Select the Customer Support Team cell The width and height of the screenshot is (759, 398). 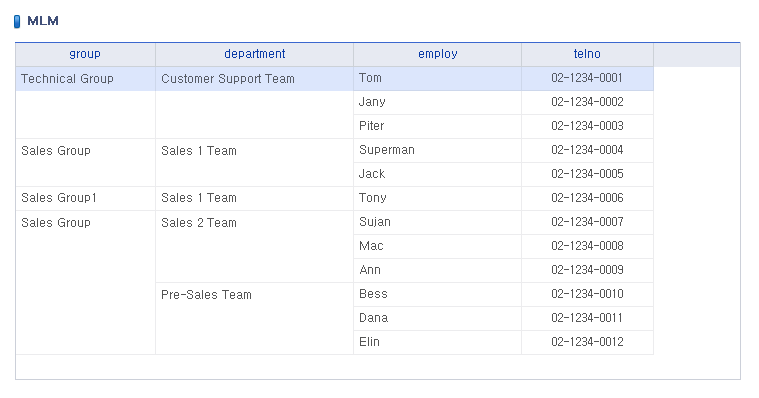click(255, 78)
